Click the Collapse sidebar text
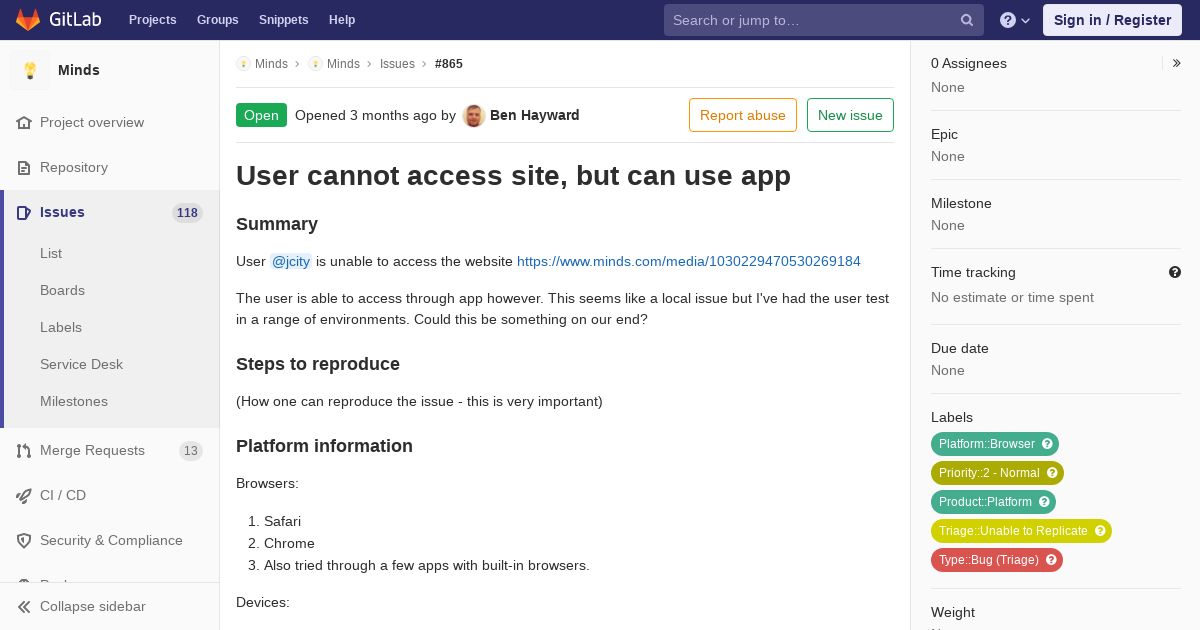 click(93, 606)
